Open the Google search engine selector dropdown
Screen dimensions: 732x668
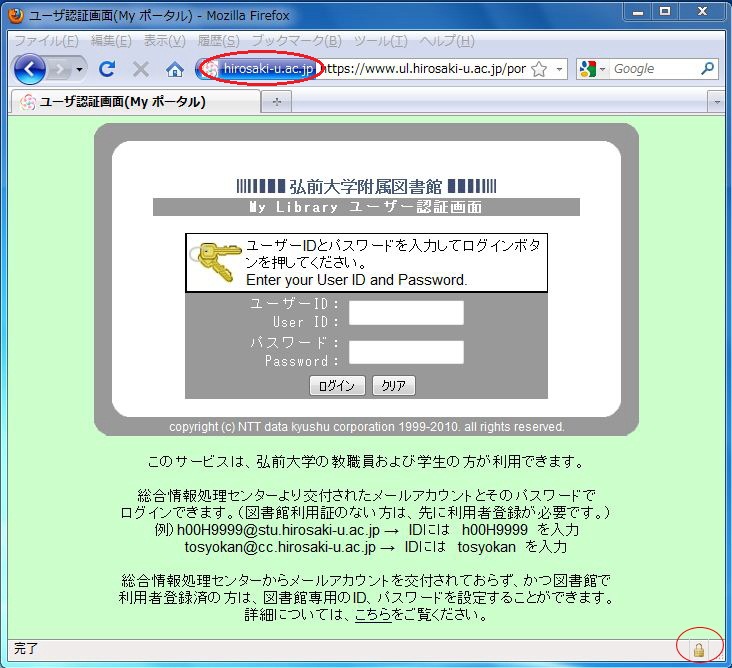pos(593,69)
